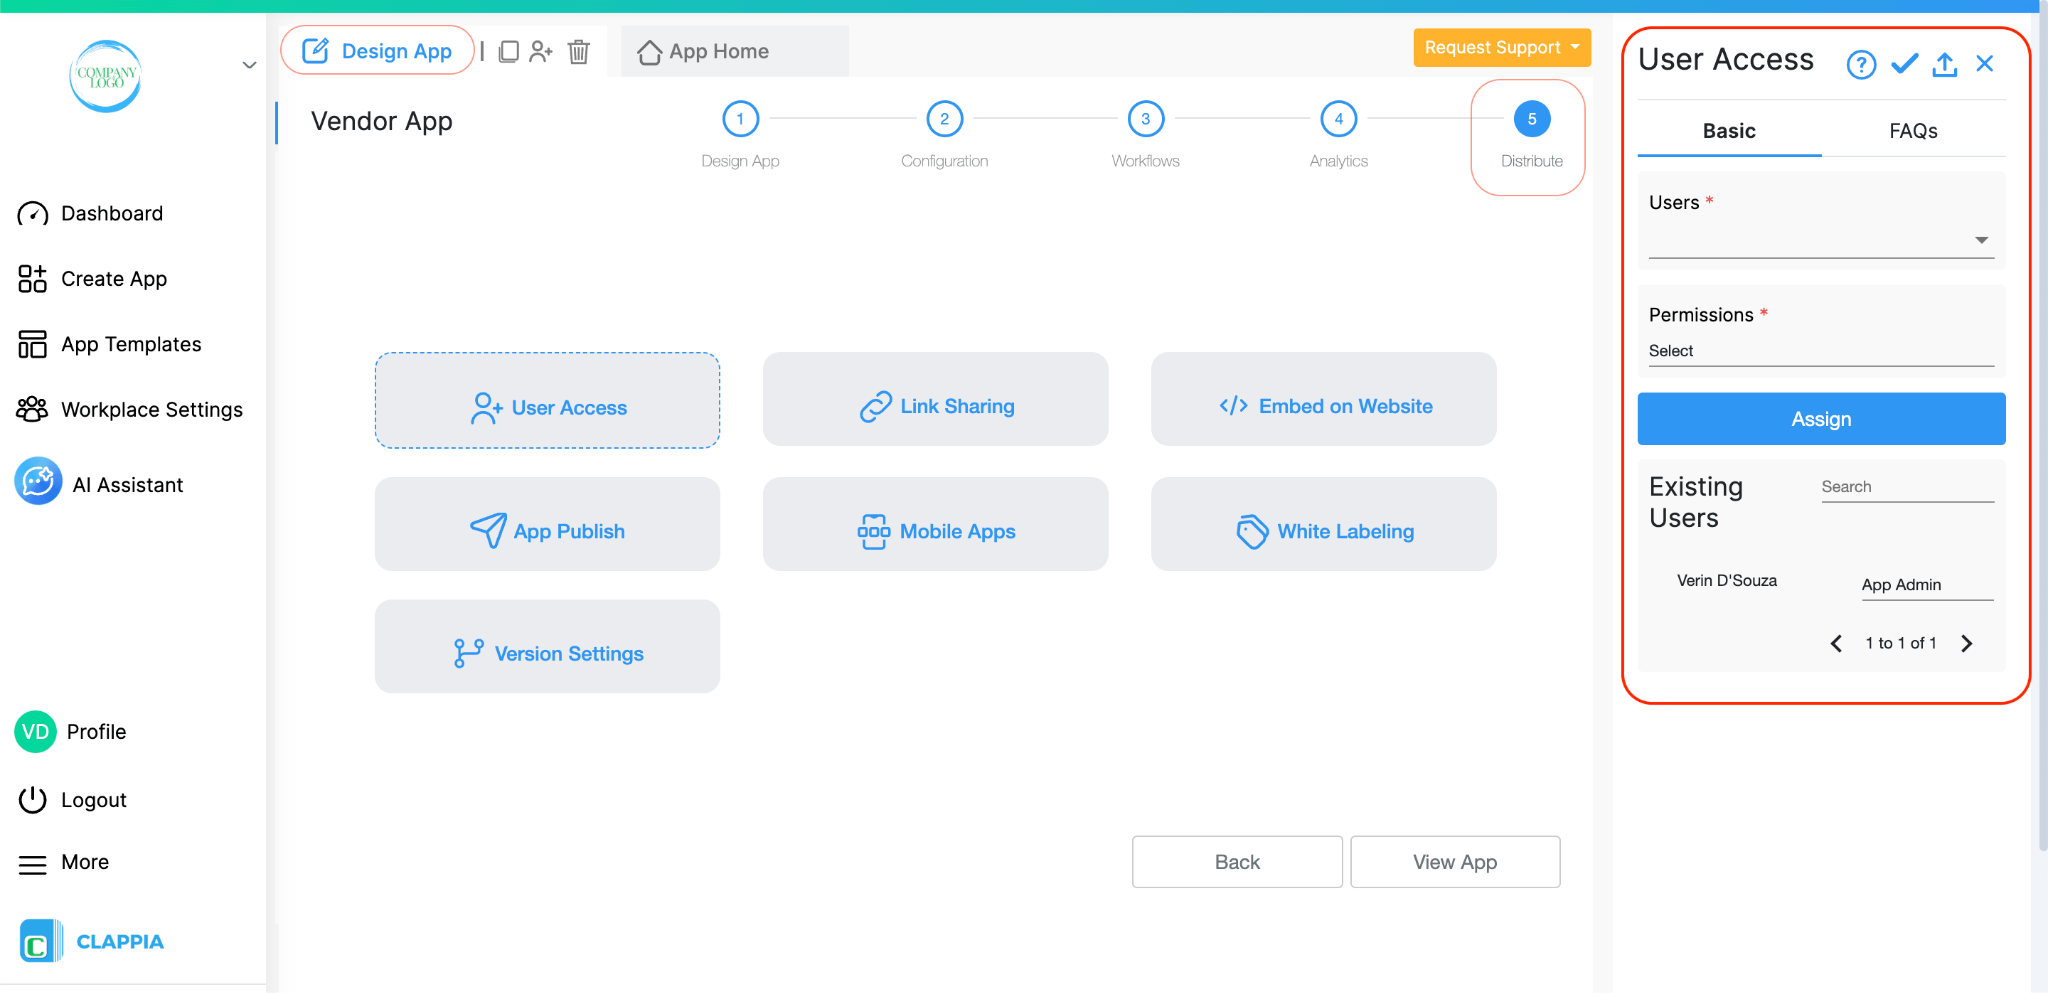Select the Basic tab in User Access
Screen dimensions: 2048x993
click(x=1728, y=130)
